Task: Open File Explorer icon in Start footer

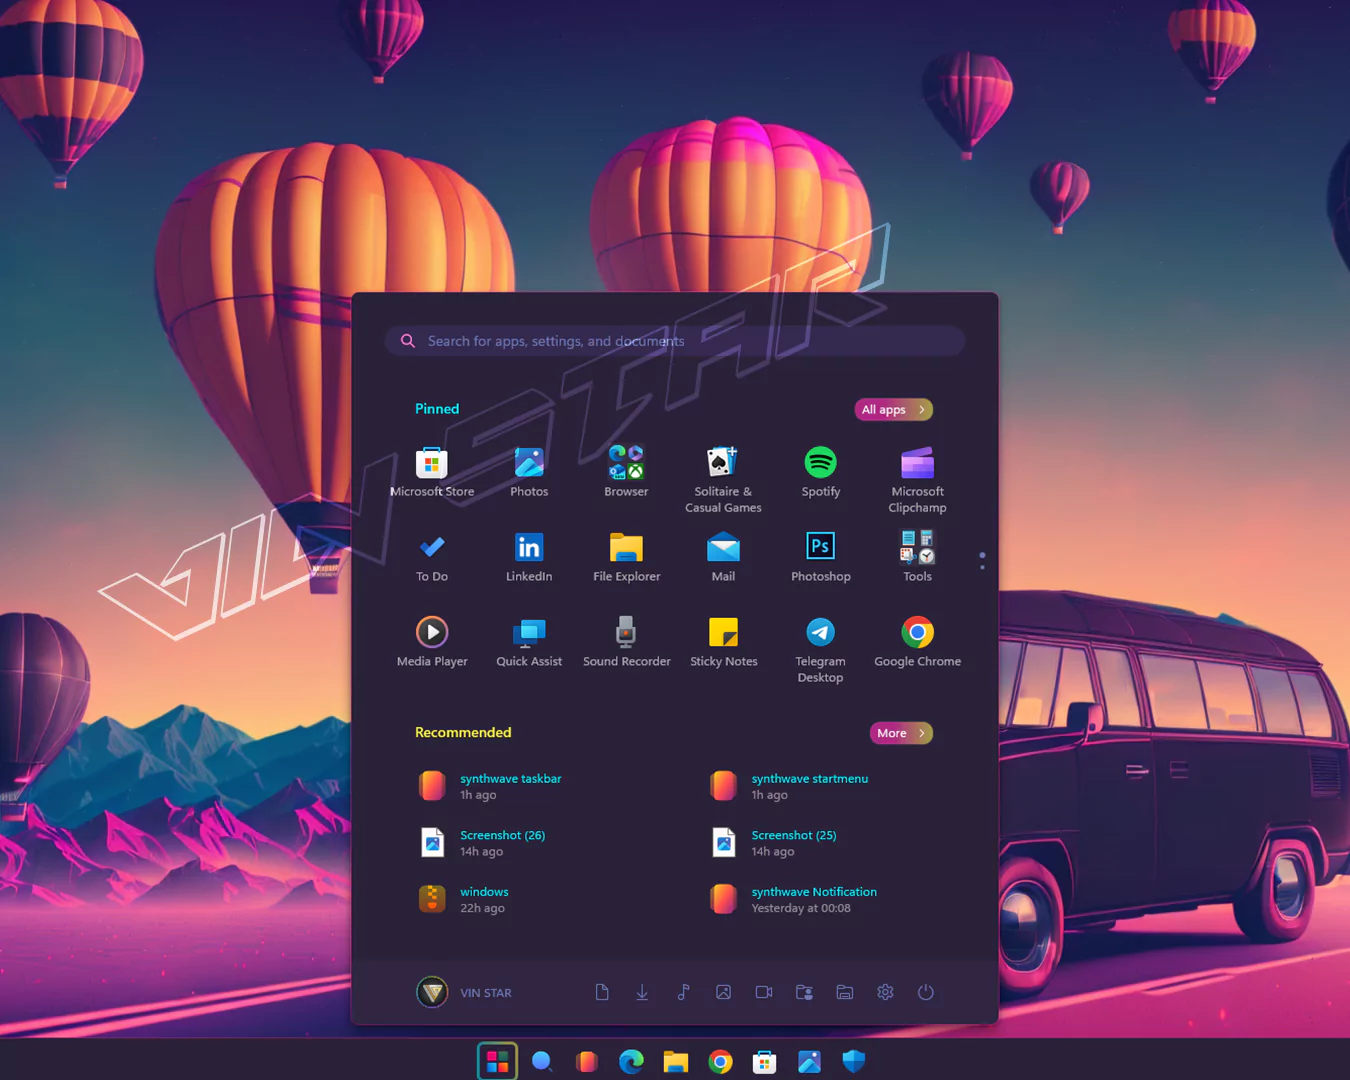Action: 845,992
